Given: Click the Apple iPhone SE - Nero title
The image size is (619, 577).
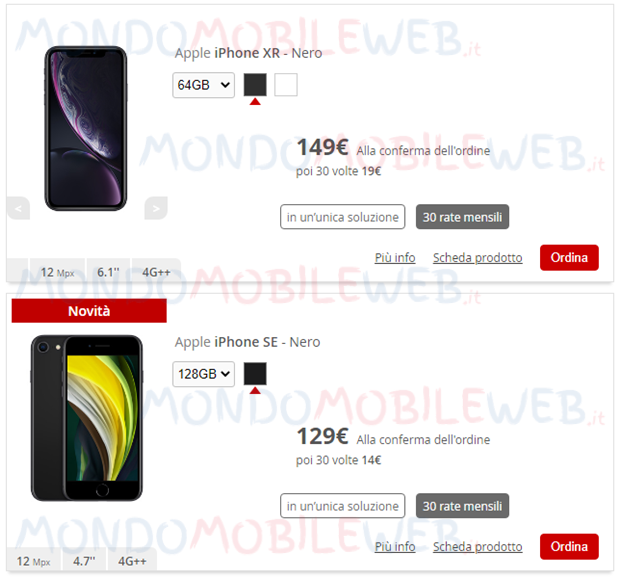Looking at the screenshot, I should click(248, 342).
